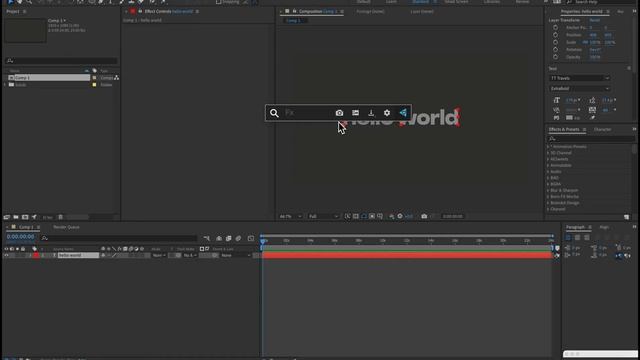640x360 pixels.
Task: Switch to the Character tab
Action: pos(602,129)
